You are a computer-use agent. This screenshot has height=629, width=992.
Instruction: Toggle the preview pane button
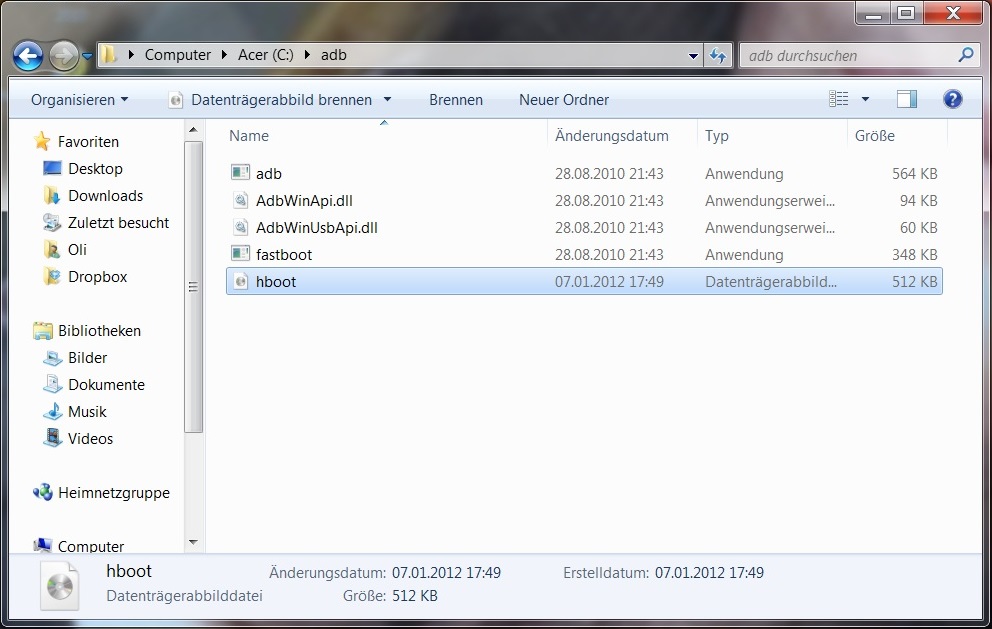click(x=907, y=99)
